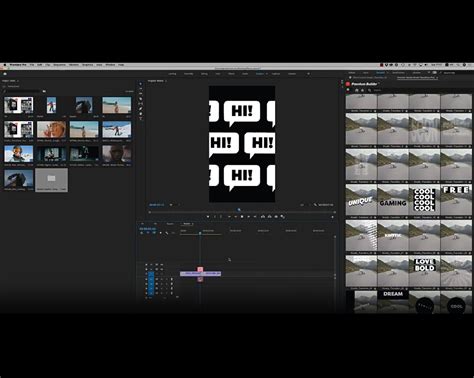This screenshot has width=474, height=378.
Task: Select the COOL COOL COOL preset thumbnail
Action: coord(424,200)
